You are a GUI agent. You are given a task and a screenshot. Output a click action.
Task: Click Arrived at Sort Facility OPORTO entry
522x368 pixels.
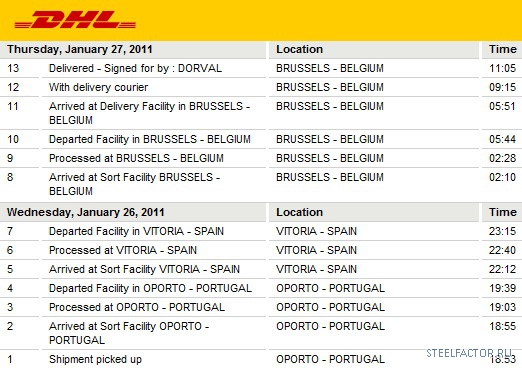pyautogui.click(x=129, y=333)
